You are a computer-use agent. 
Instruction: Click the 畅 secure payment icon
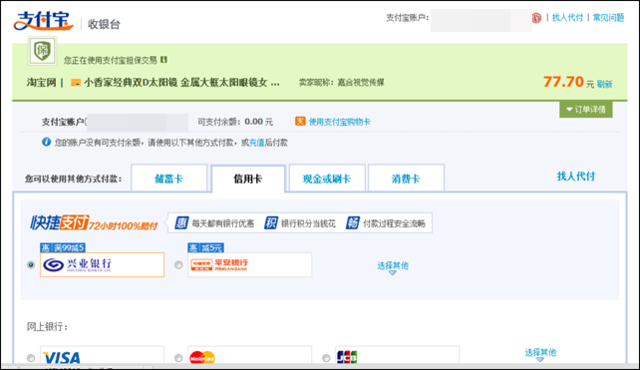[352, 223]
